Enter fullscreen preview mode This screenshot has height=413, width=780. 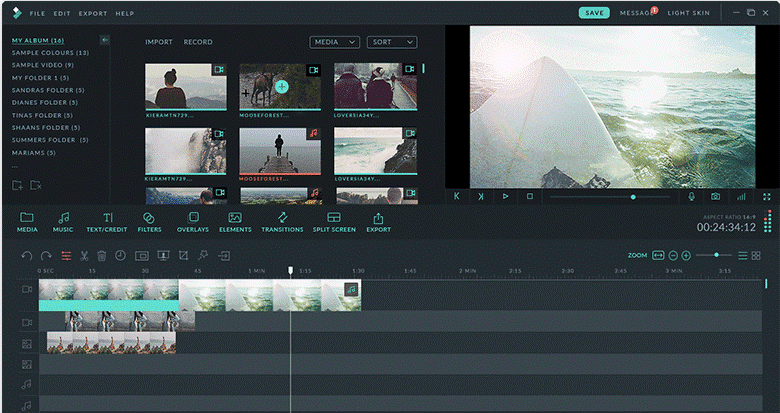click(x=767, y=197)
